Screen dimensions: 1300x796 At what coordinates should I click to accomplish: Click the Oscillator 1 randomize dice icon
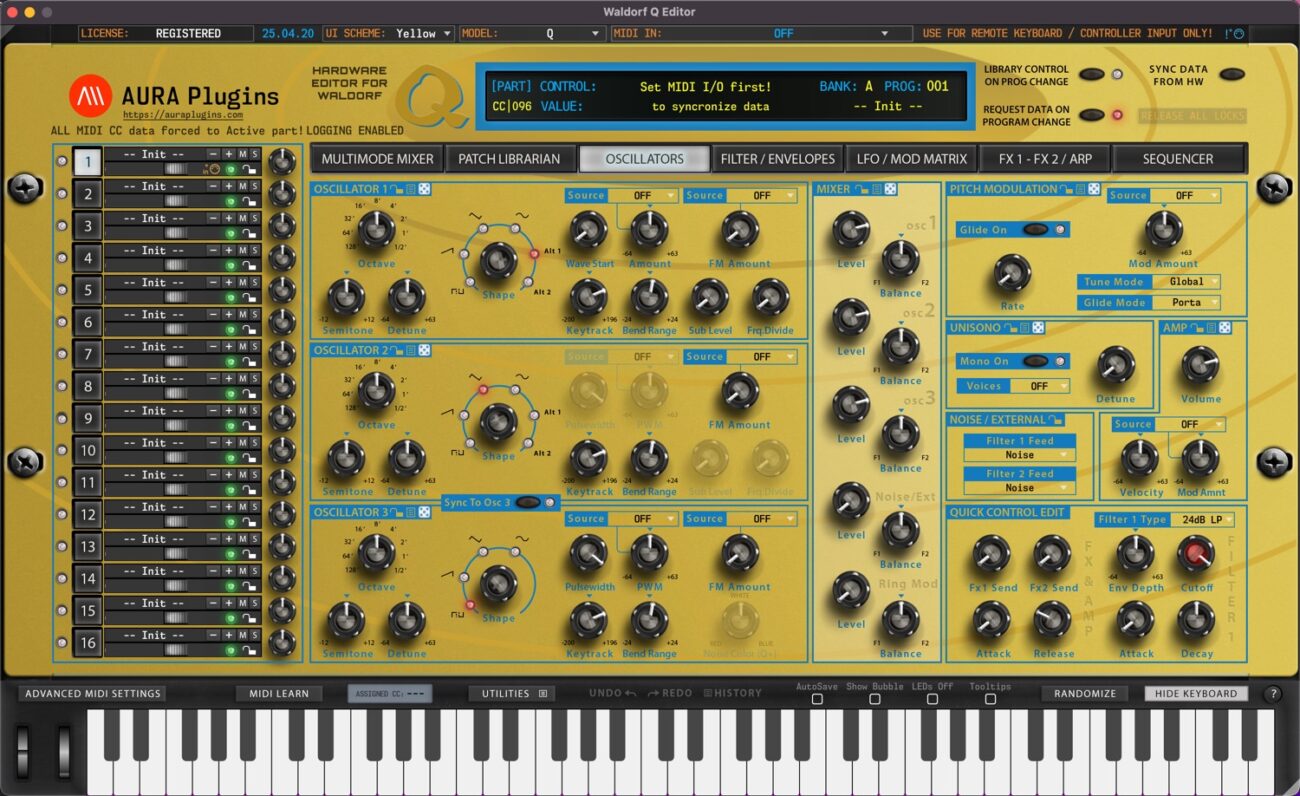pyautogui.click(x=424, y=189)
